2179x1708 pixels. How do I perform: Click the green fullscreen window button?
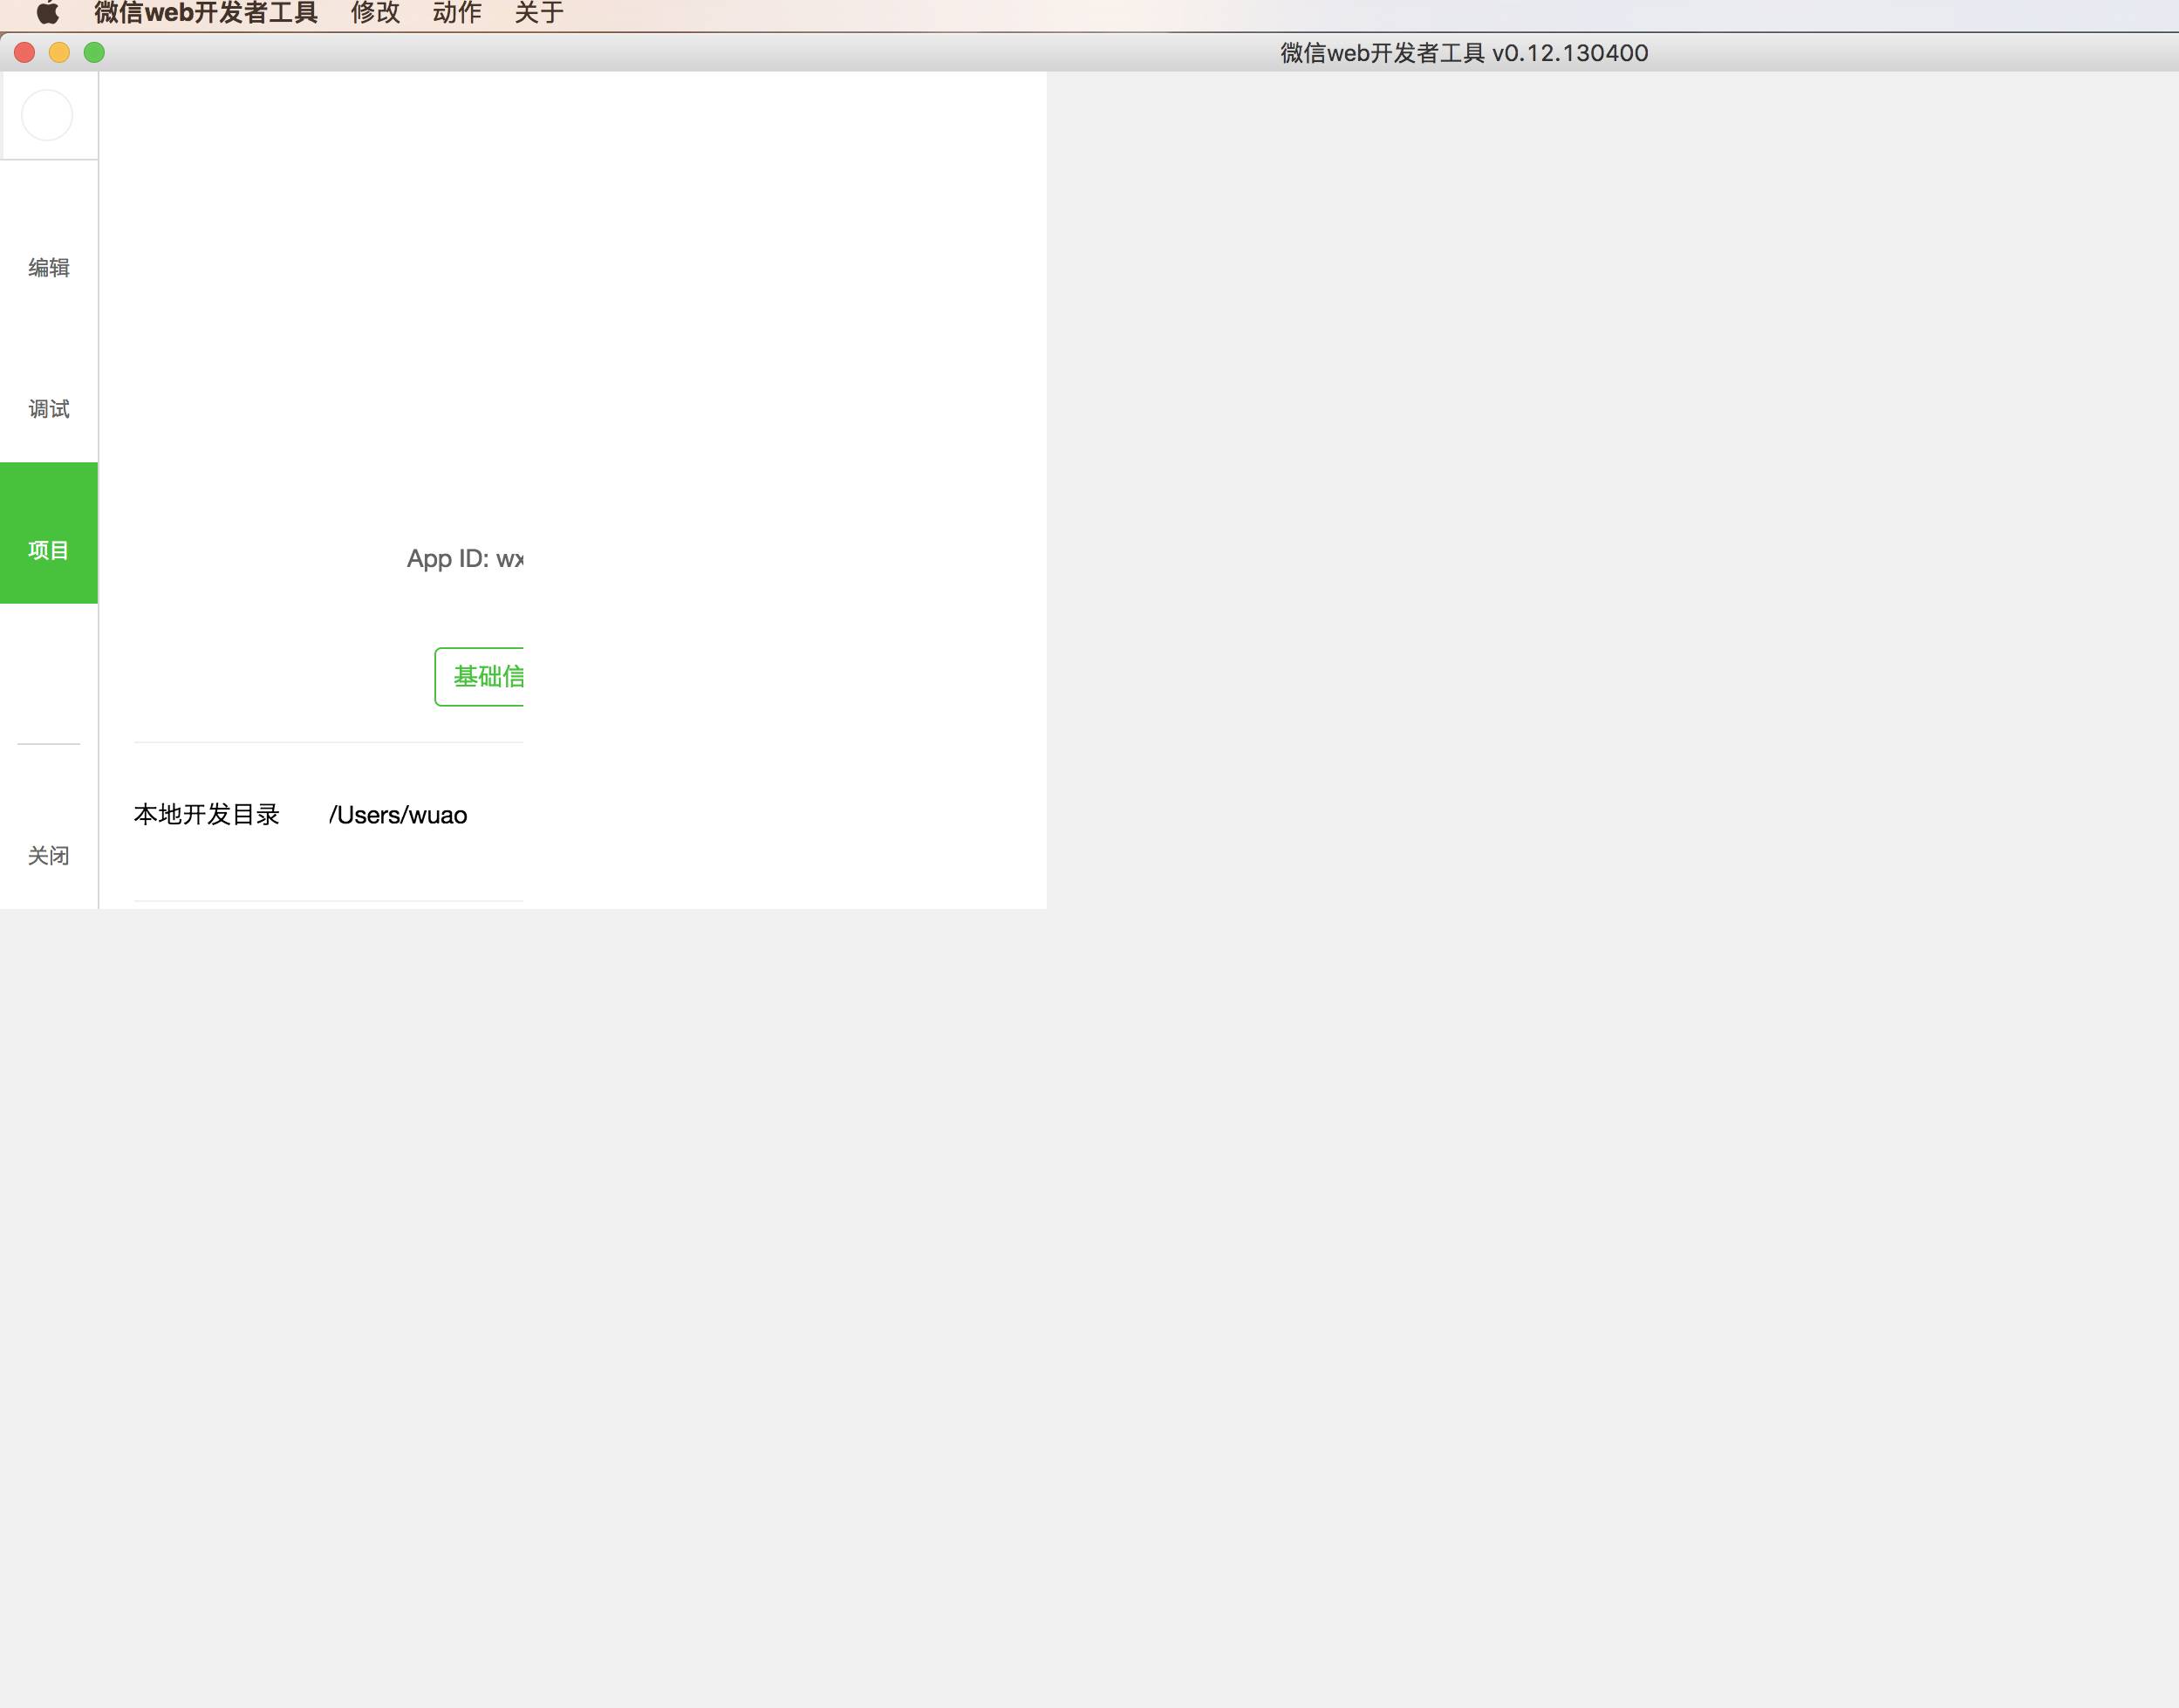(94, 53)
